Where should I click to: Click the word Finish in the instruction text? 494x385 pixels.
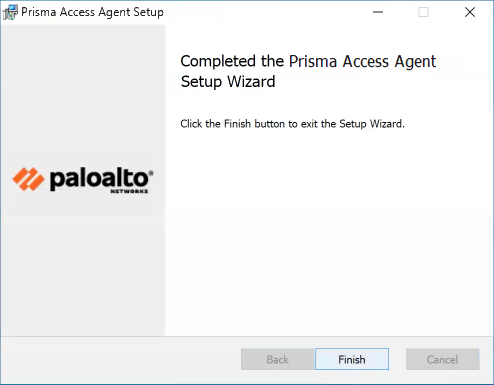pos(237,124)
